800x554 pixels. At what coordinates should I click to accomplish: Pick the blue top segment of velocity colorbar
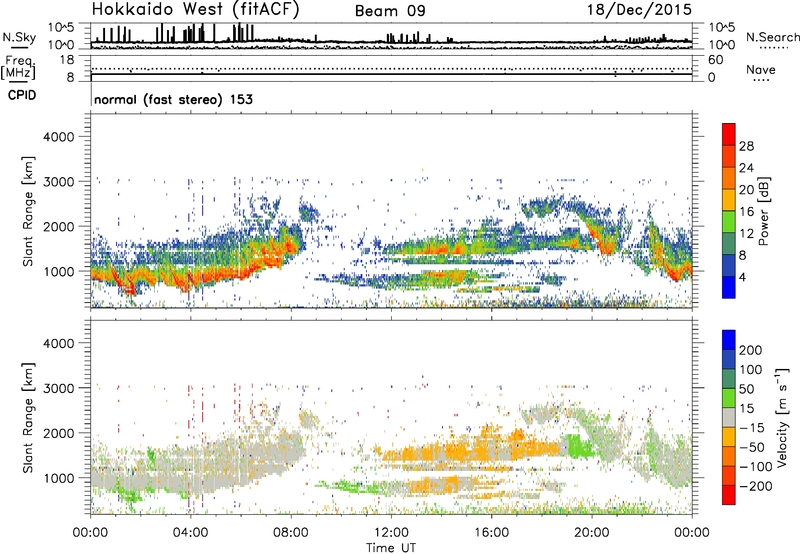[x=729, y=340]
